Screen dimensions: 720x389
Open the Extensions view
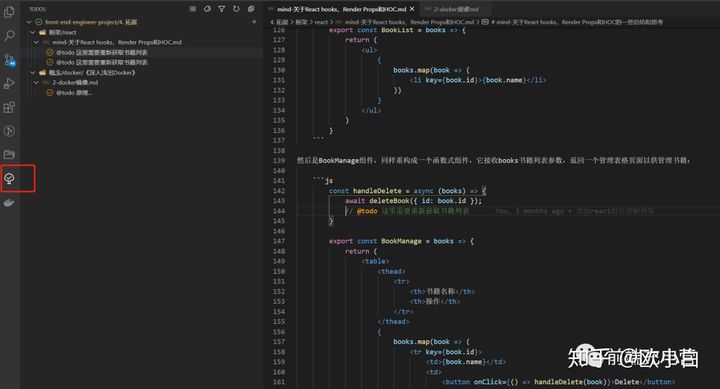pyautogui.click(x=9, y=107)
